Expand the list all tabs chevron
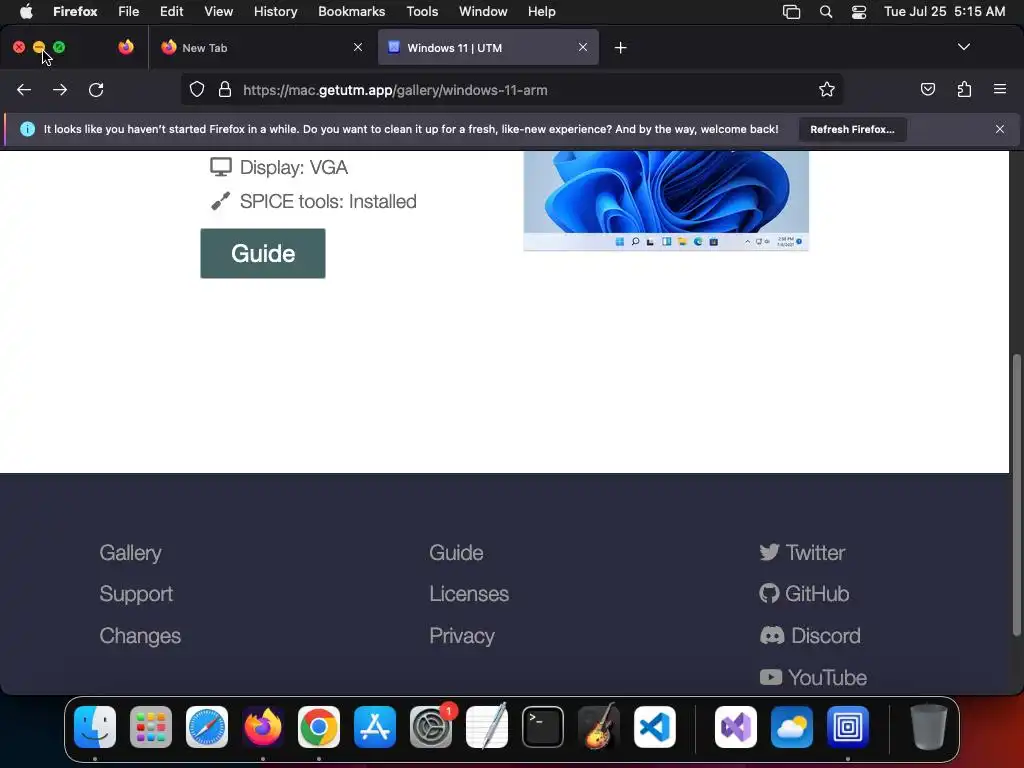This screenshot has width=1024, height=768. (x=963, y=47)
